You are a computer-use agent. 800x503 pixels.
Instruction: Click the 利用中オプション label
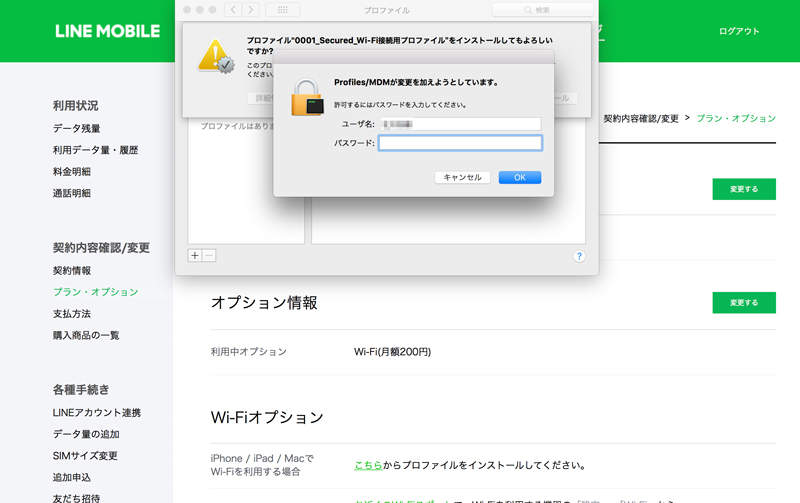tap(248, 352)
